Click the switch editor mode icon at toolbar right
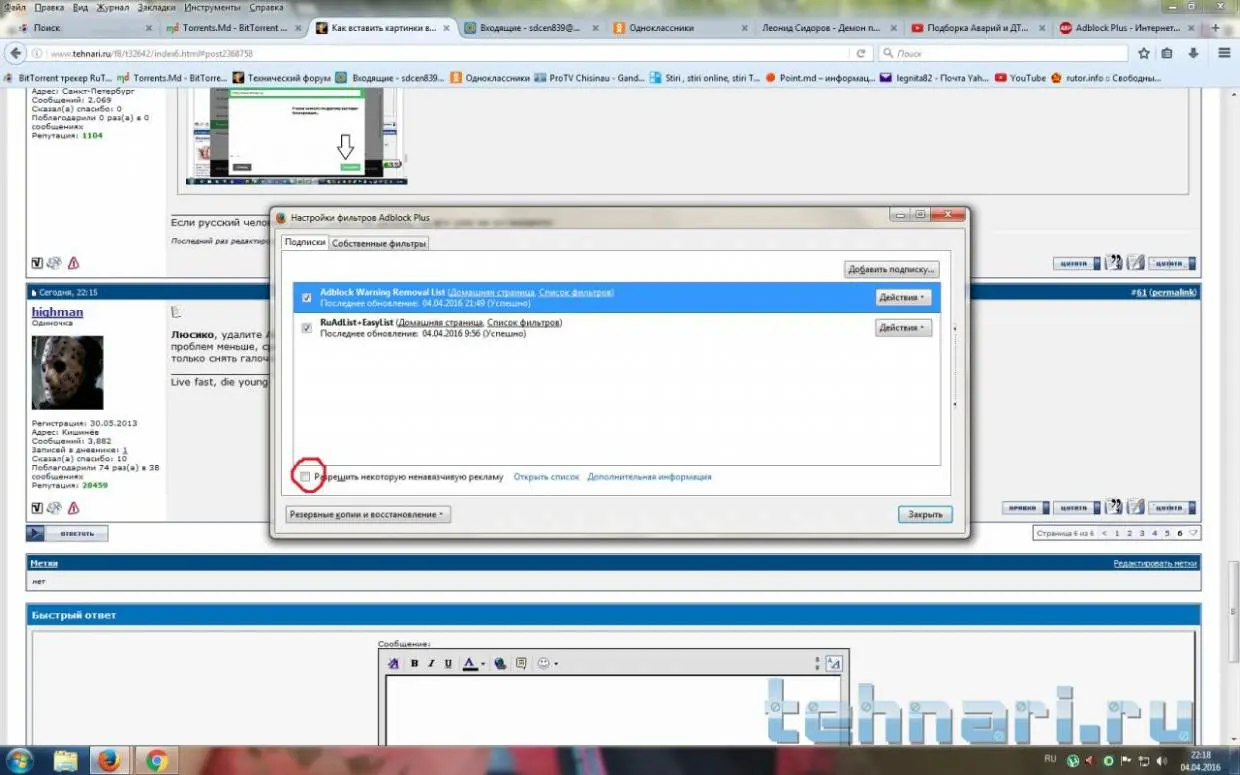 pos(835,663)
